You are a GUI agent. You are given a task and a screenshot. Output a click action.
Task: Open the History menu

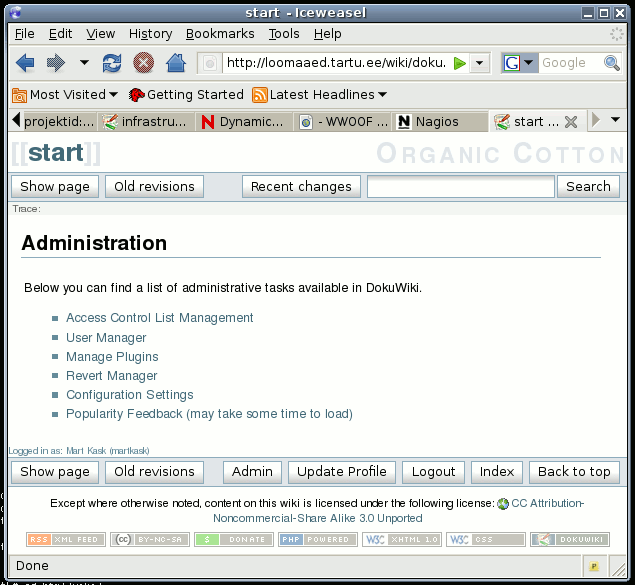(150, 34)
